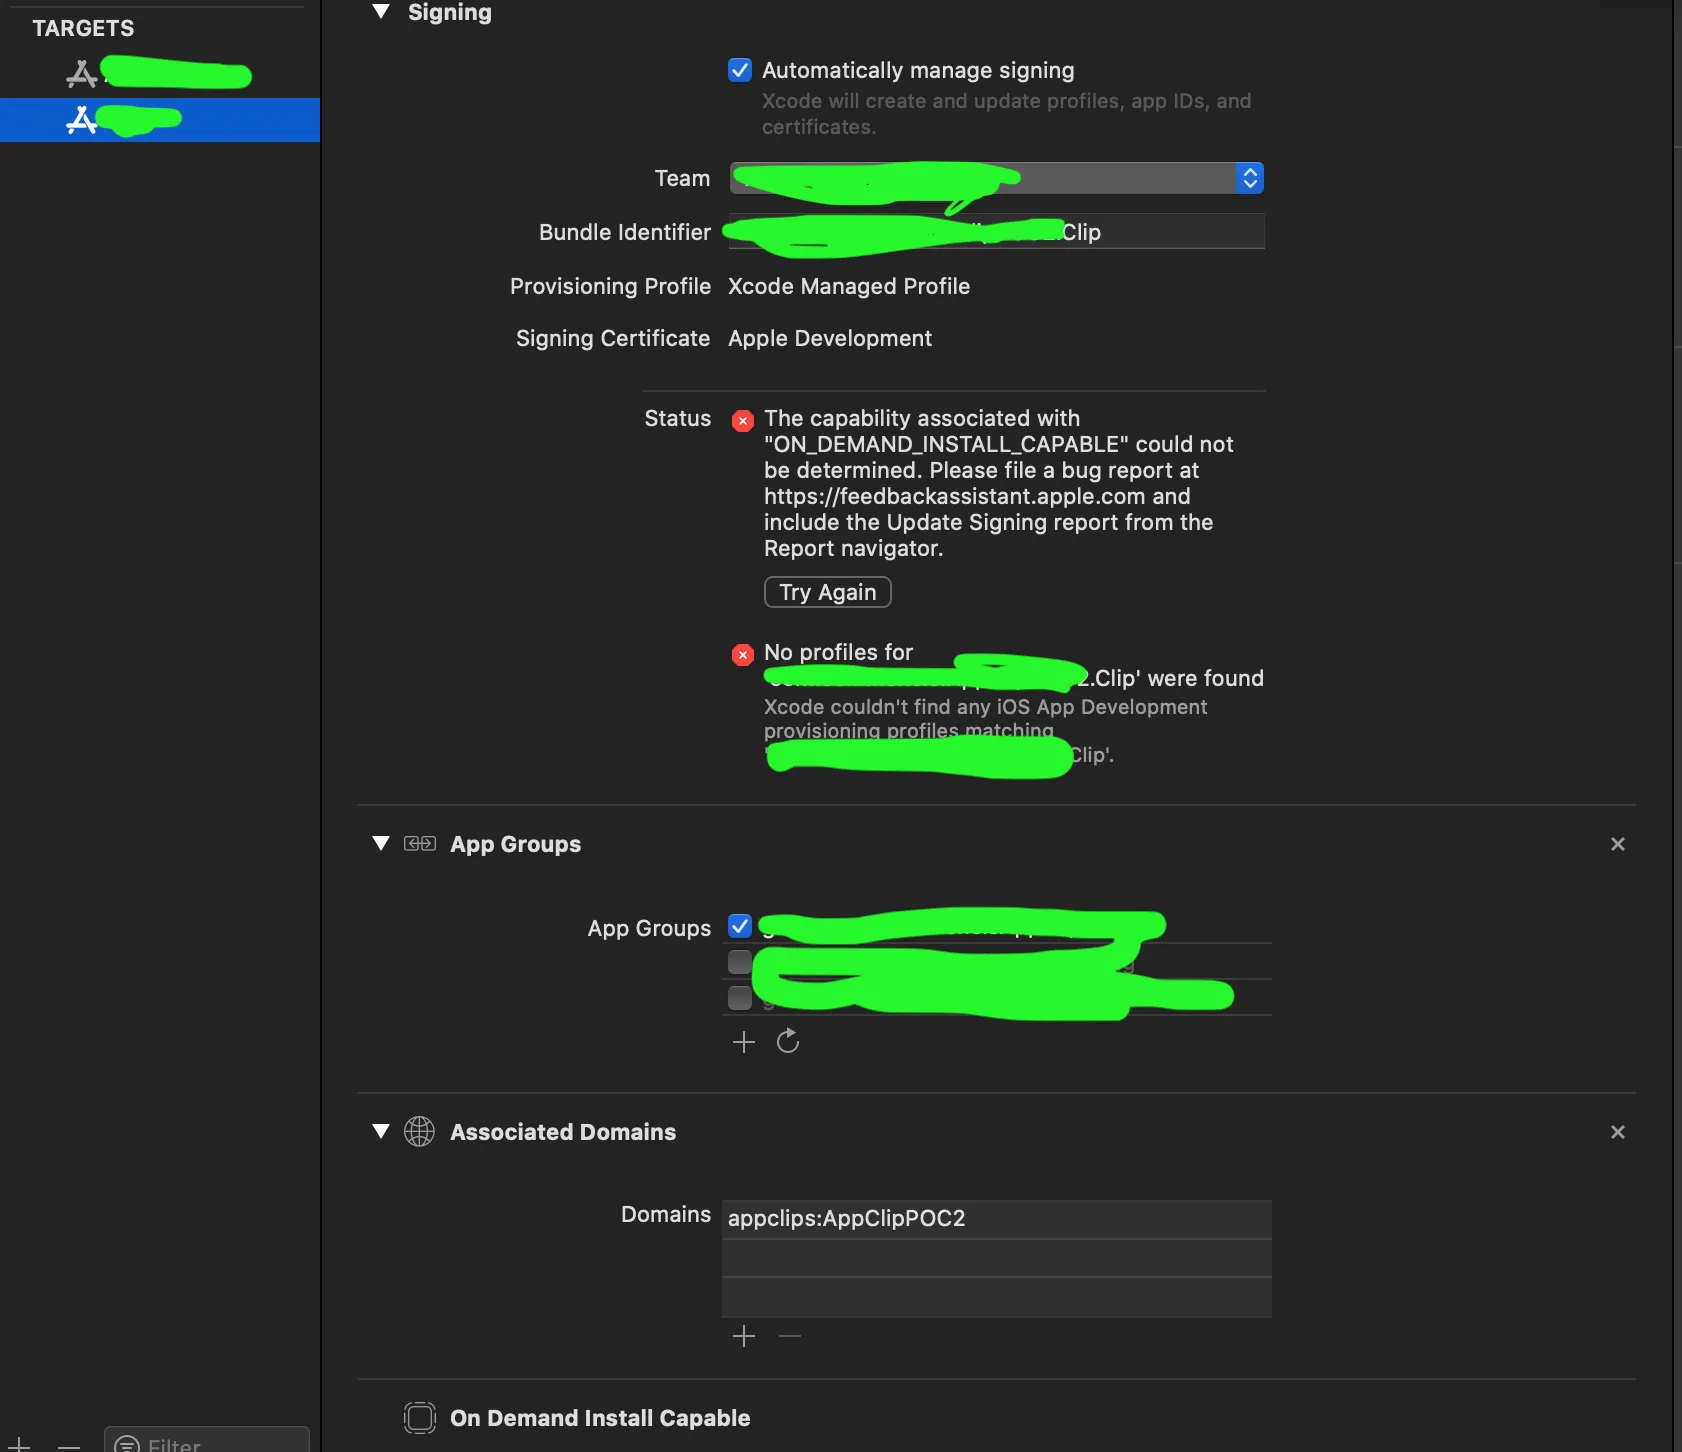
Task: Select the first target in TARGETS
Action: click(x=160, y=74)
